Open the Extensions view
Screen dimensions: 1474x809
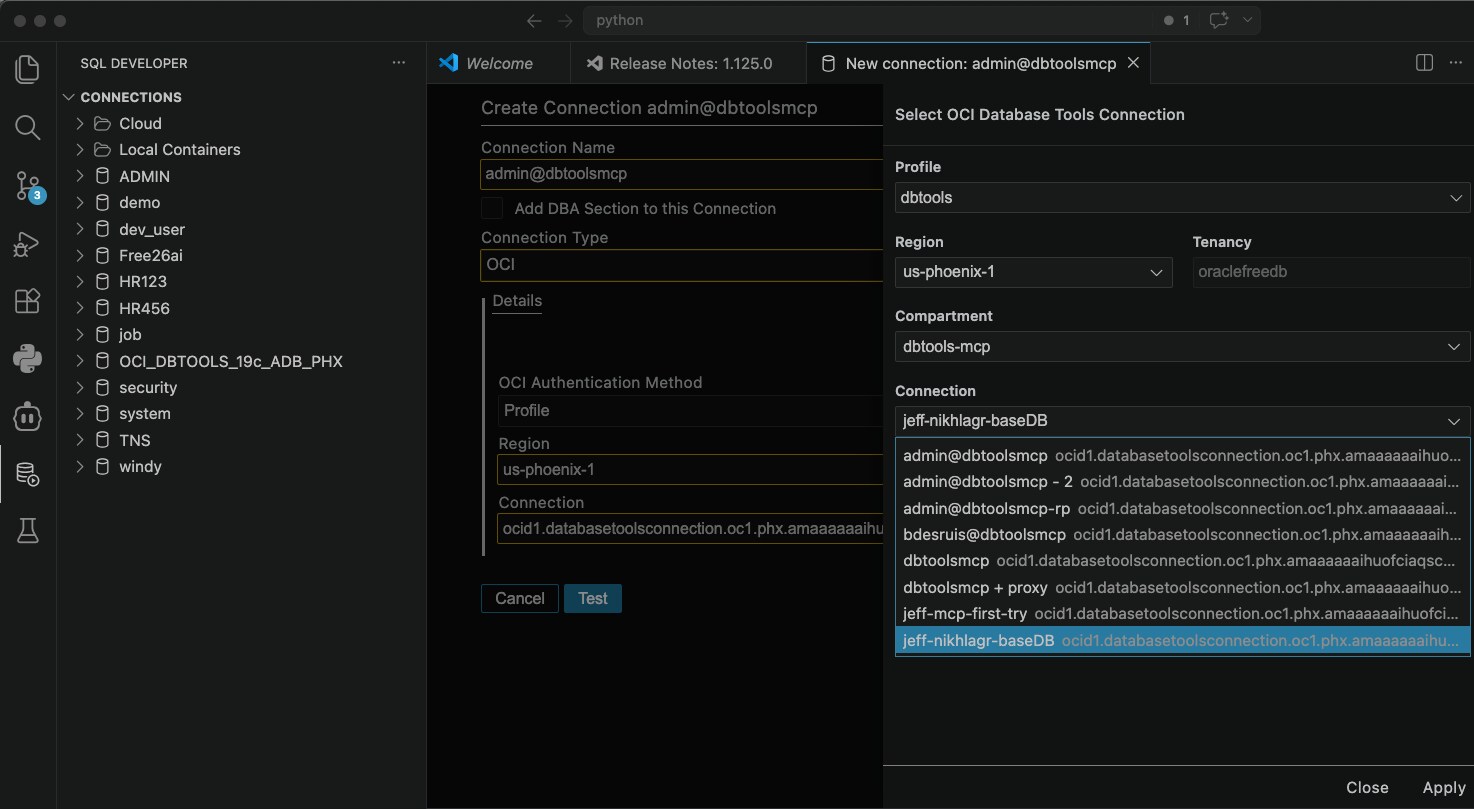pyautogui.click(x=28, y=301)
